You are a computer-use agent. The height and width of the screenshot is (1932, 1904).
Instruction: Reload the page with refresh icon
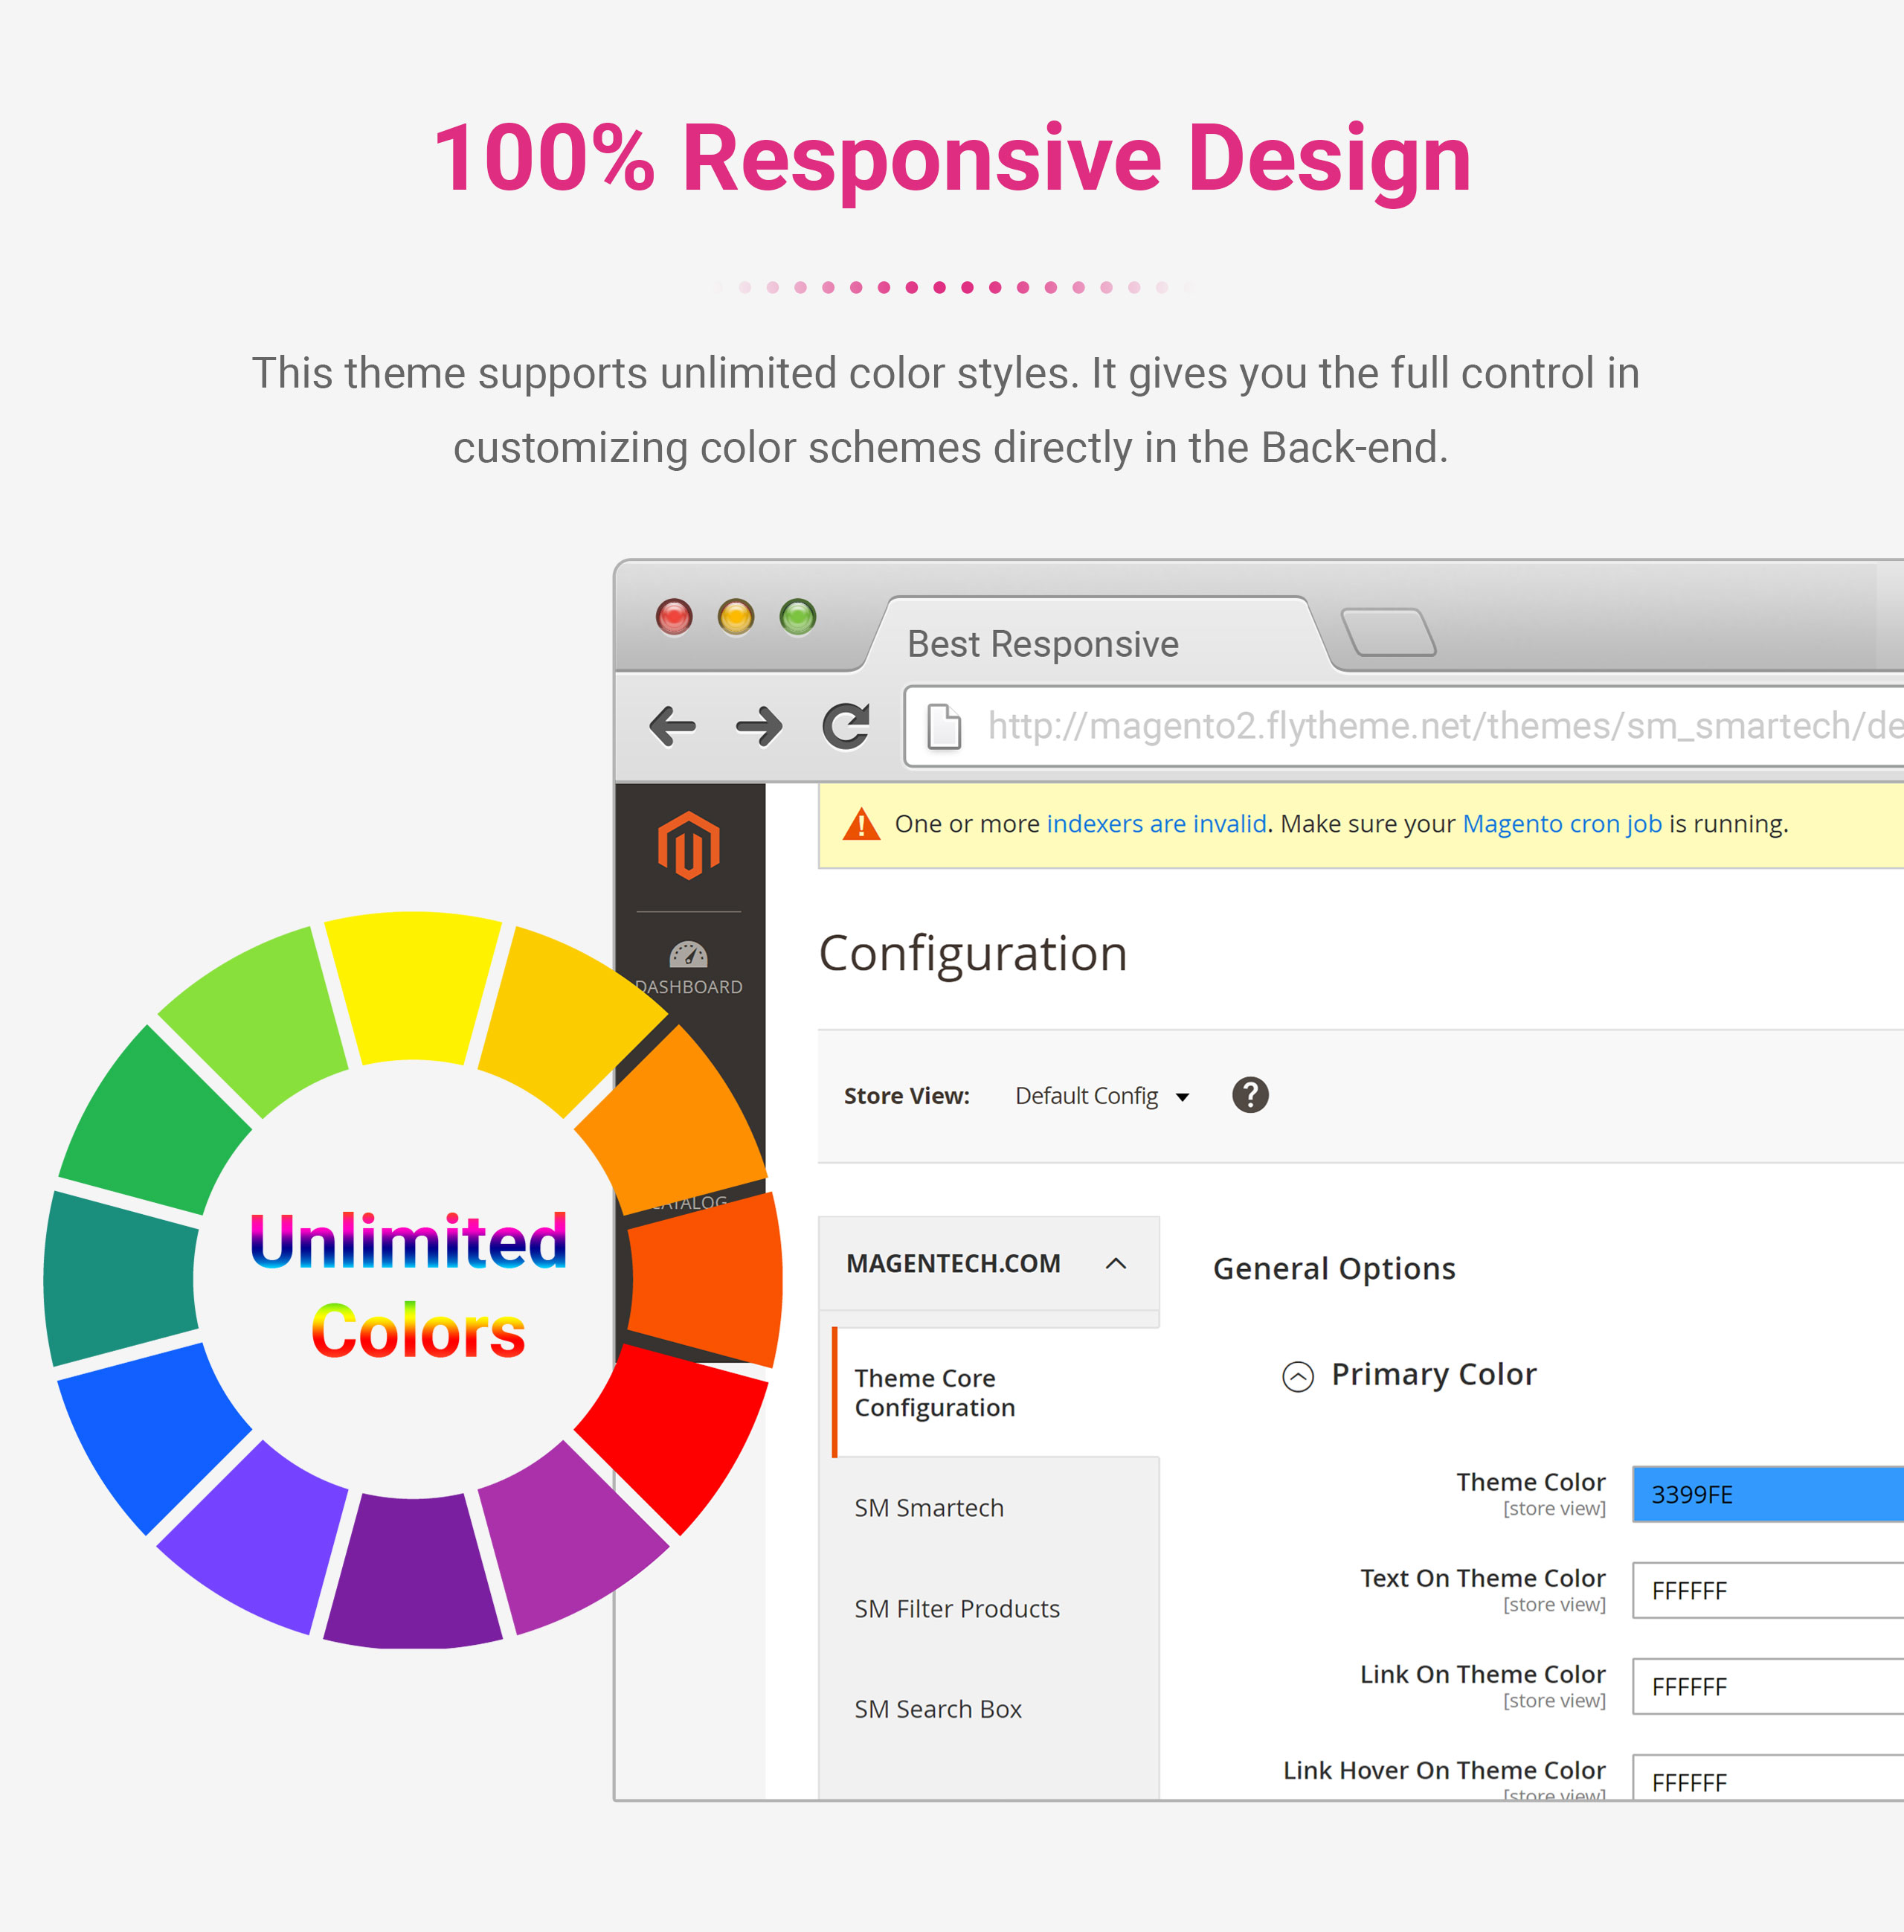coord(846,726)
